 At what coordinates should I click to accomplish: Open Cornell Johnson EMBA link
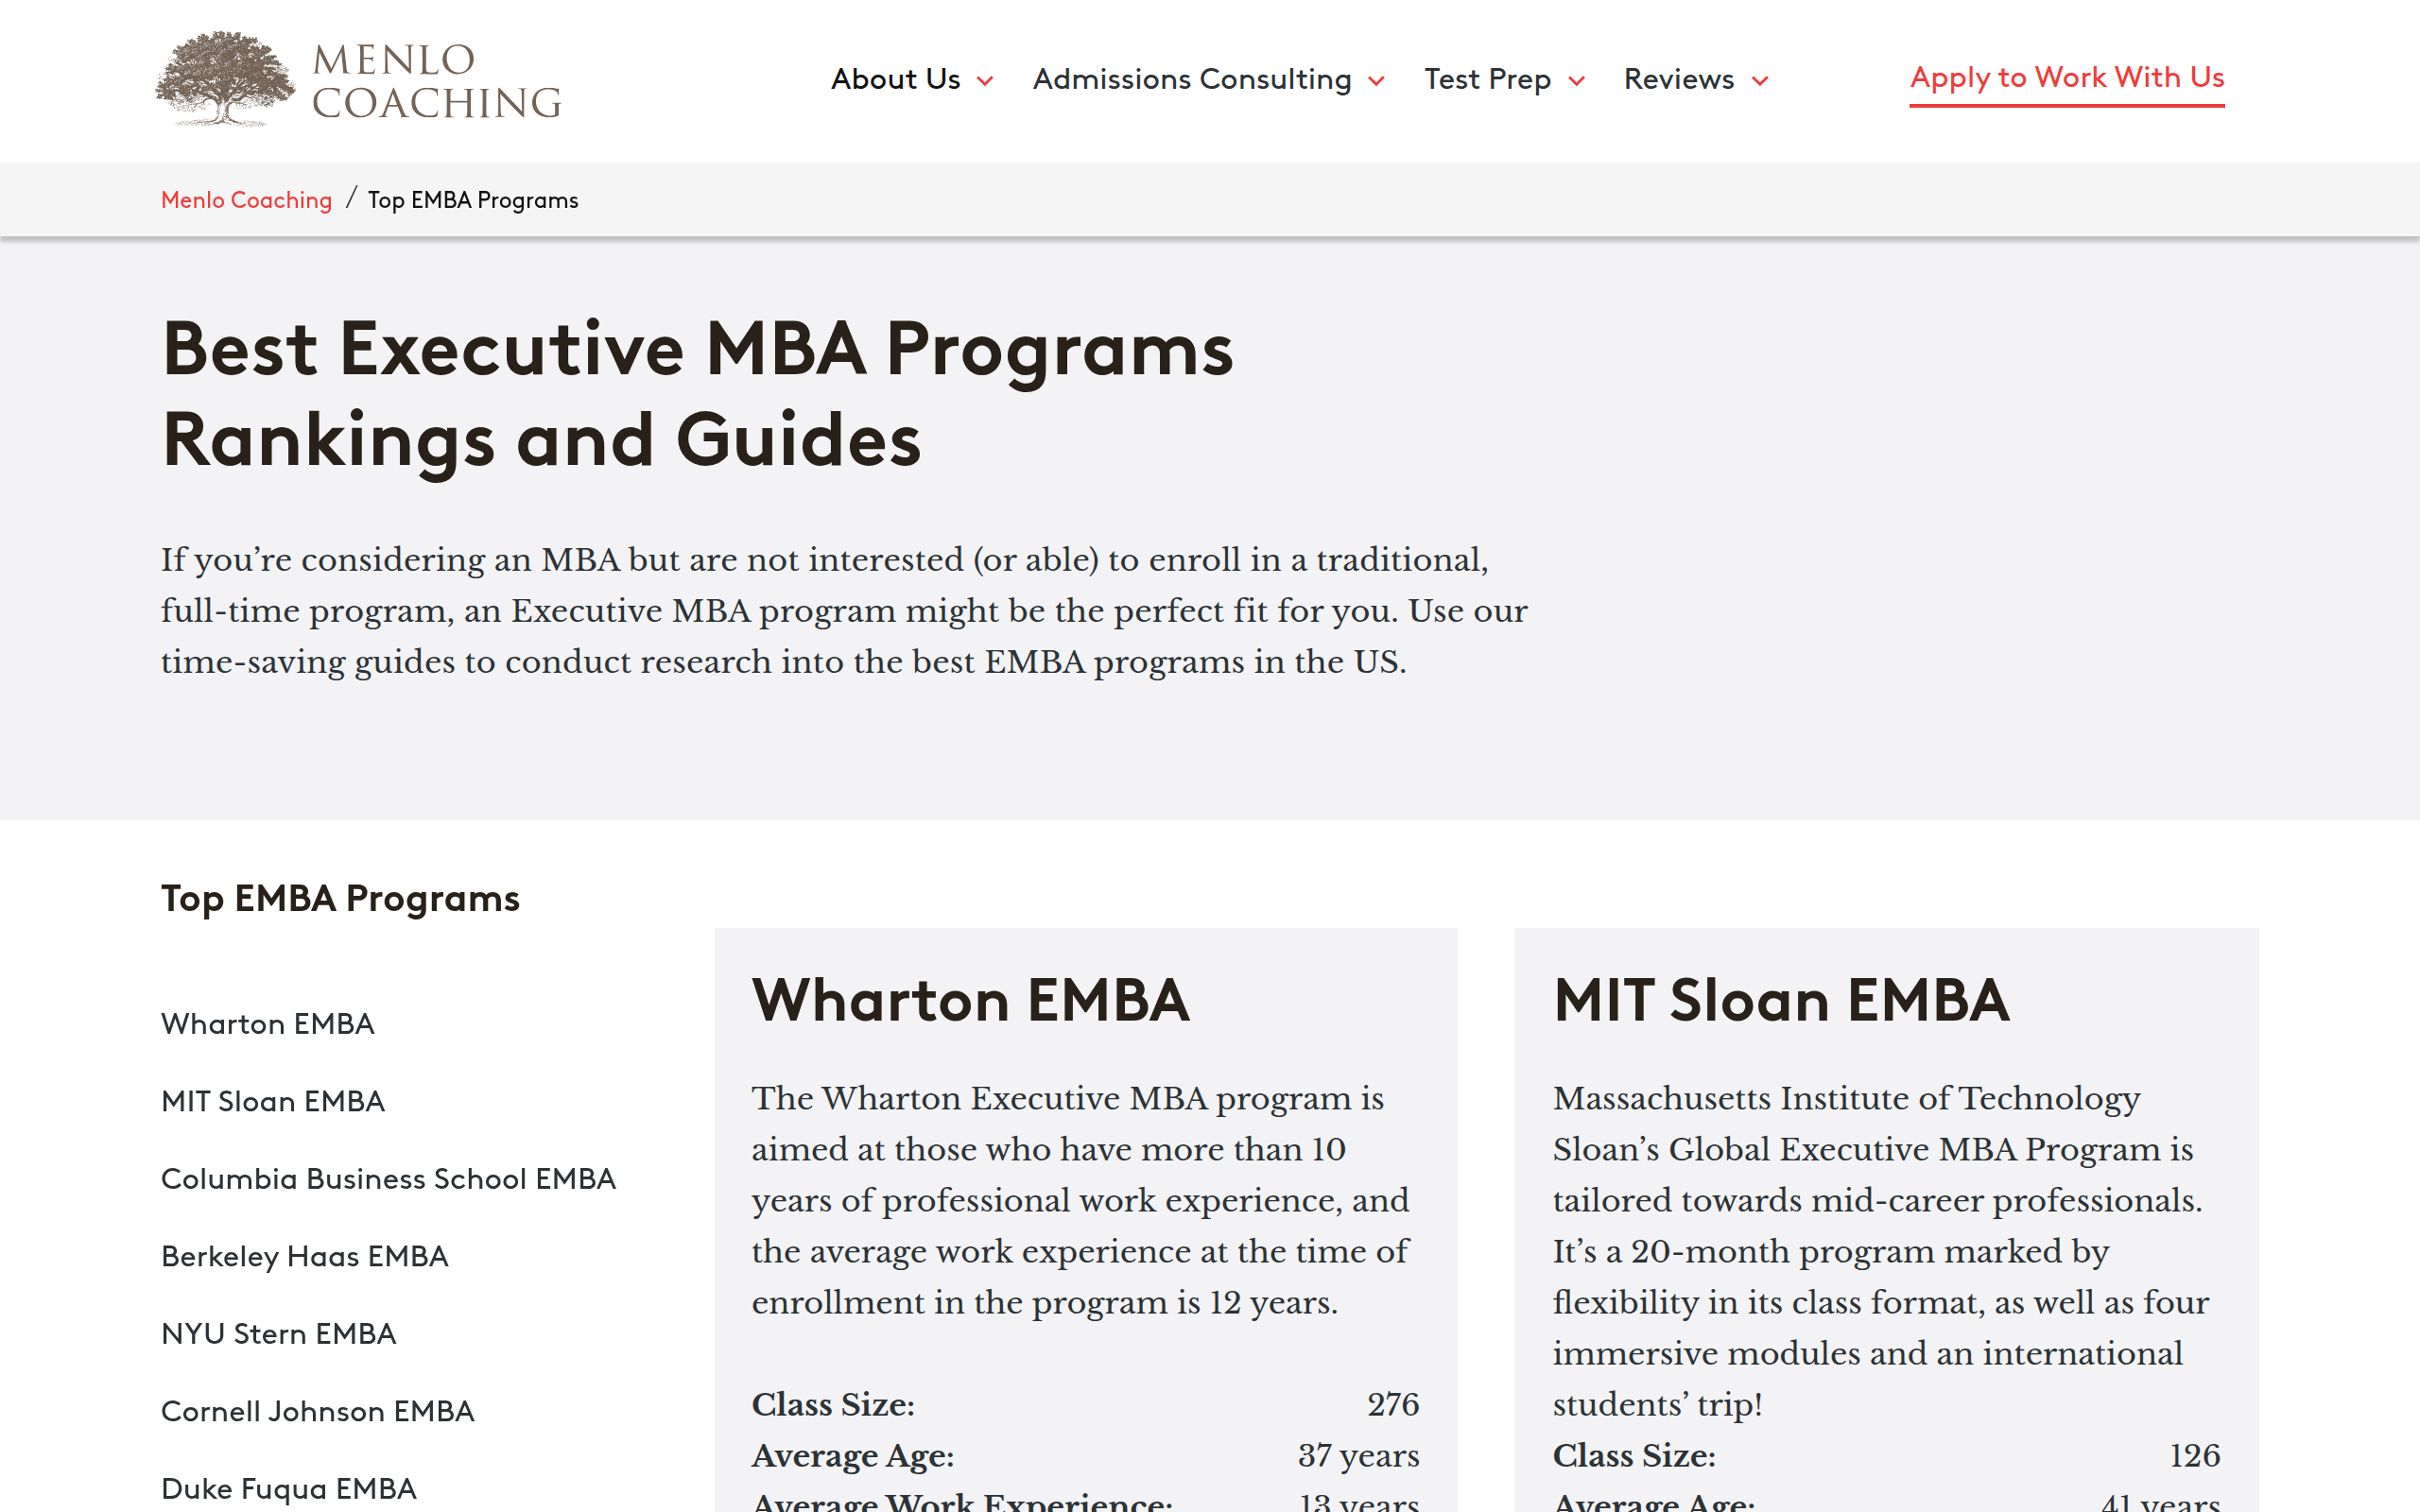click(317, 1411)
